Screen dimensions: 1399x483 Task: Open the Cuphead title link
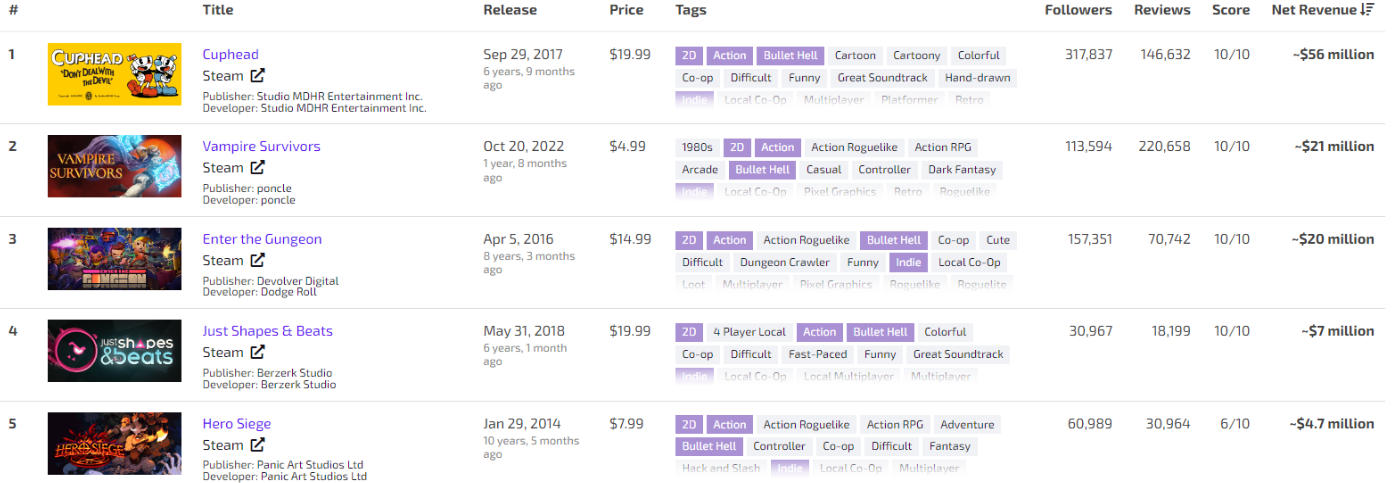coord(230,54)
